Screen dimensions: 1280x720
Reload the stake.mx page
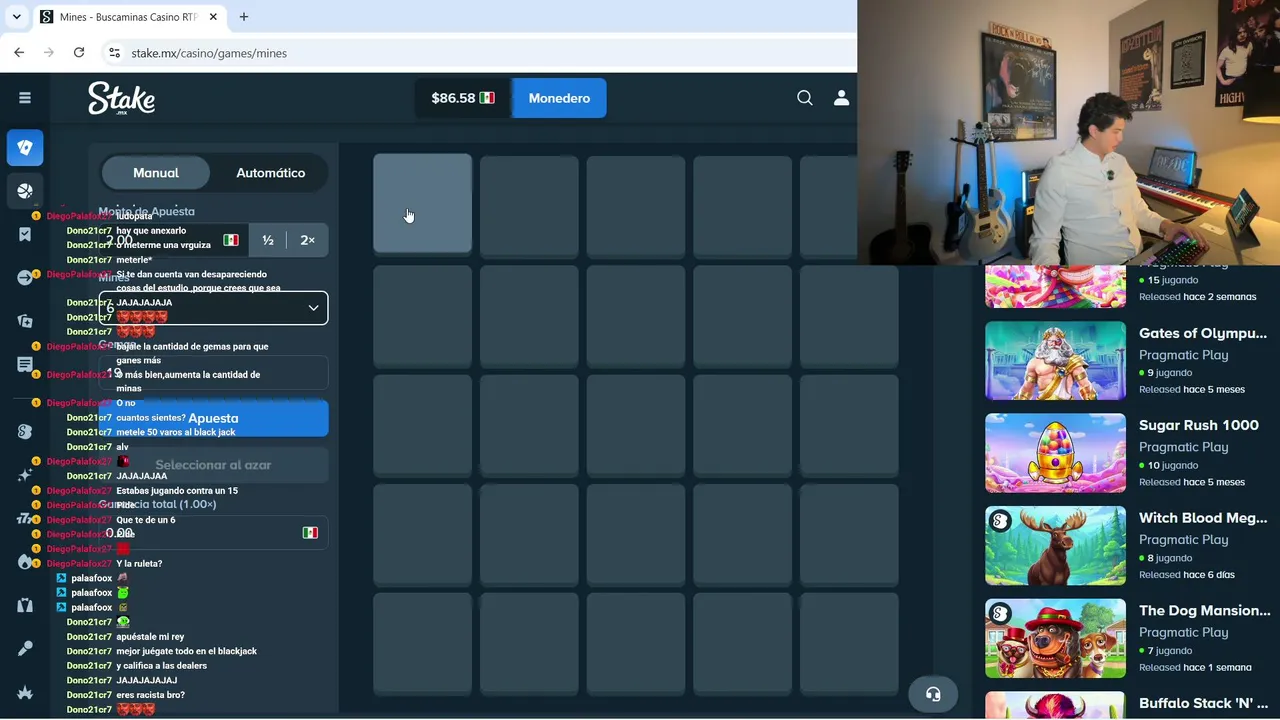tap(79, 53)
